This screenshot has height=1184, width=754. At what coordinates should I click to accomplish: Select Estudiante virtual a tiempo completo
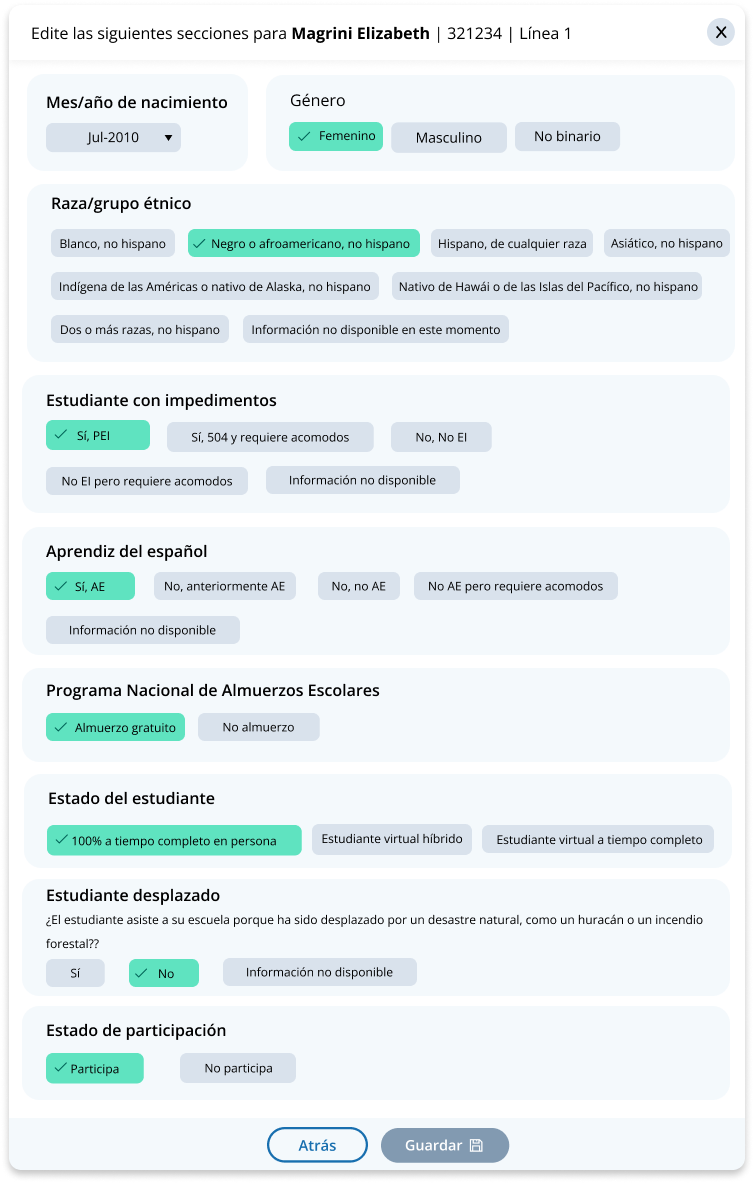[x=598, y=839]
